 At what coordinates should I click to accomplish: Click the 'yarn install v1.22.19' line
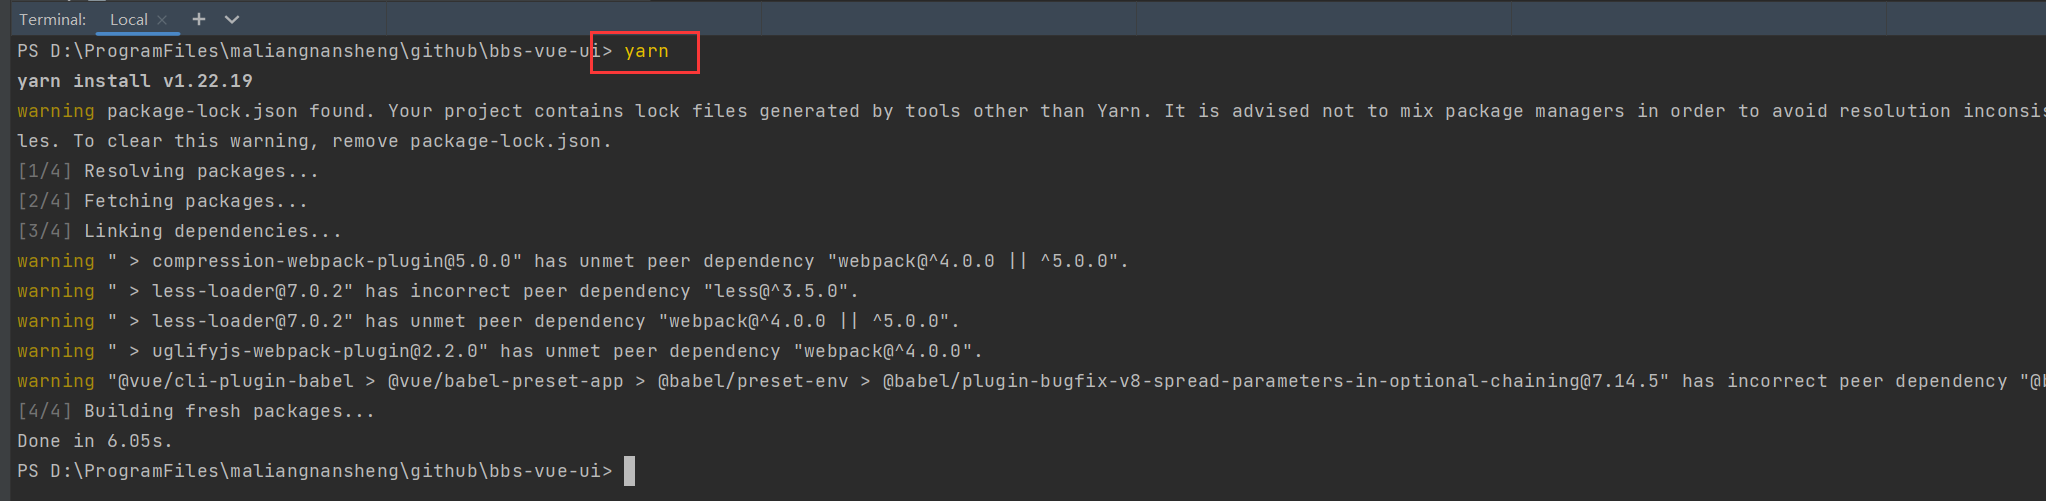click(x=135, y=81)
